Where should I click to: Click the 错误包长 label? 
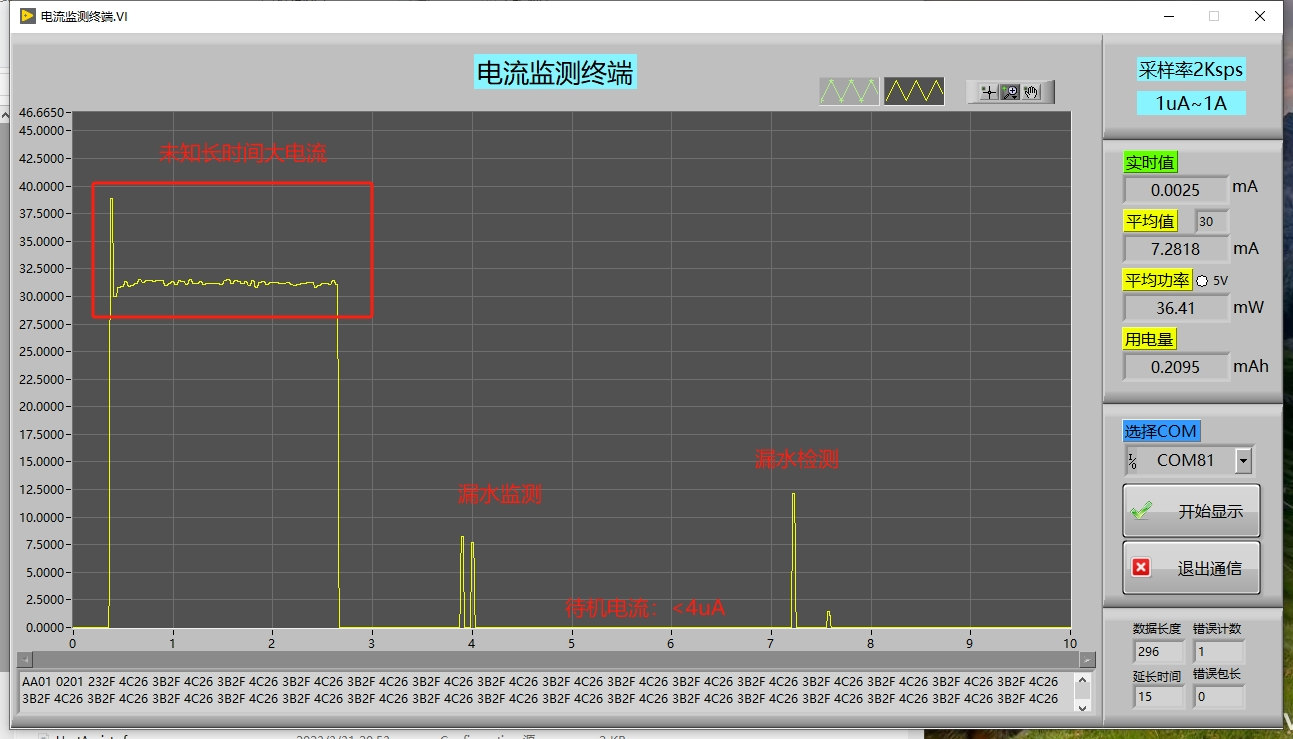1217,675
